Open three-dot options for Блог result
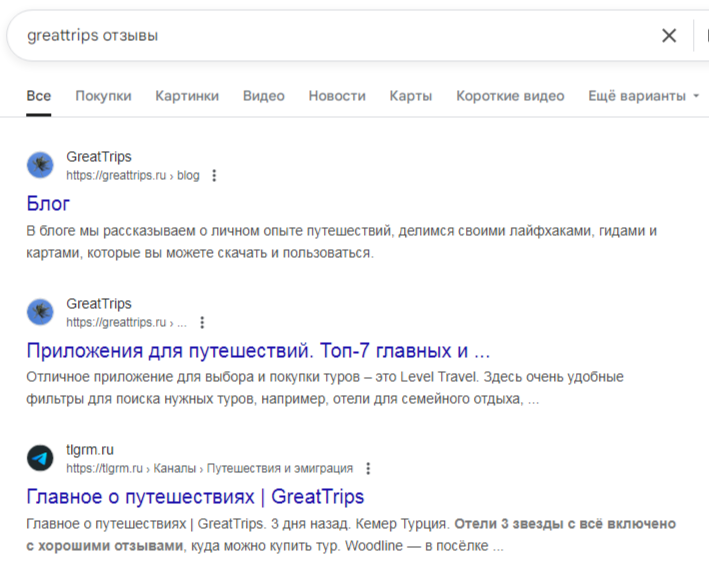709x572 pixels. coord(213,176)
